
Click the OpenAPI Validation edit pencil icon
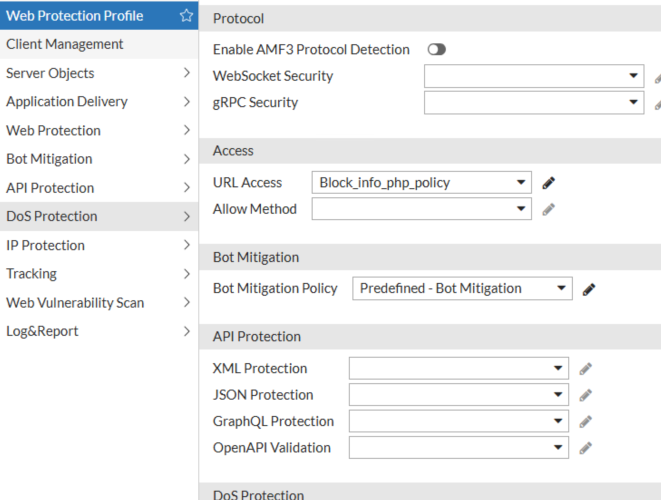coord(585,448)
